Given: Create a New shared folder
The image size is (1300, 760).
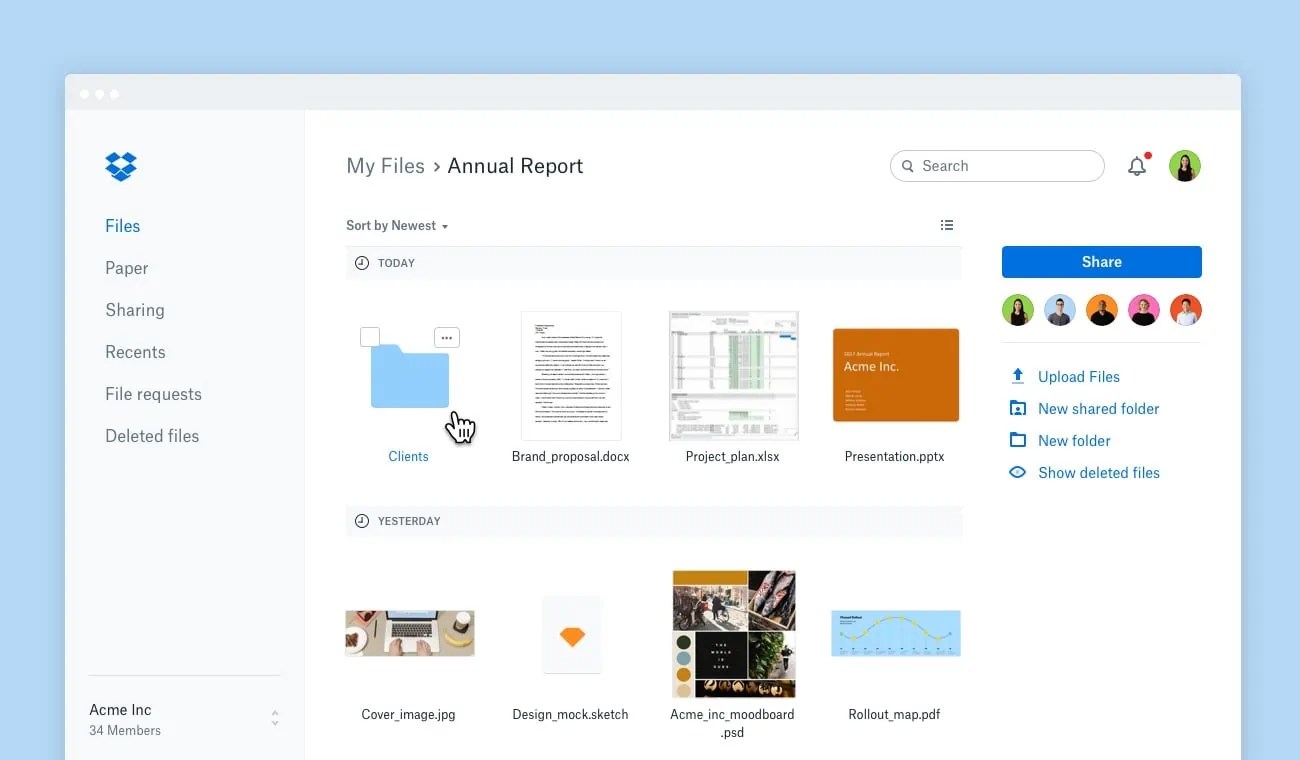Looking at the screenshot, I should click(1098, 408).
